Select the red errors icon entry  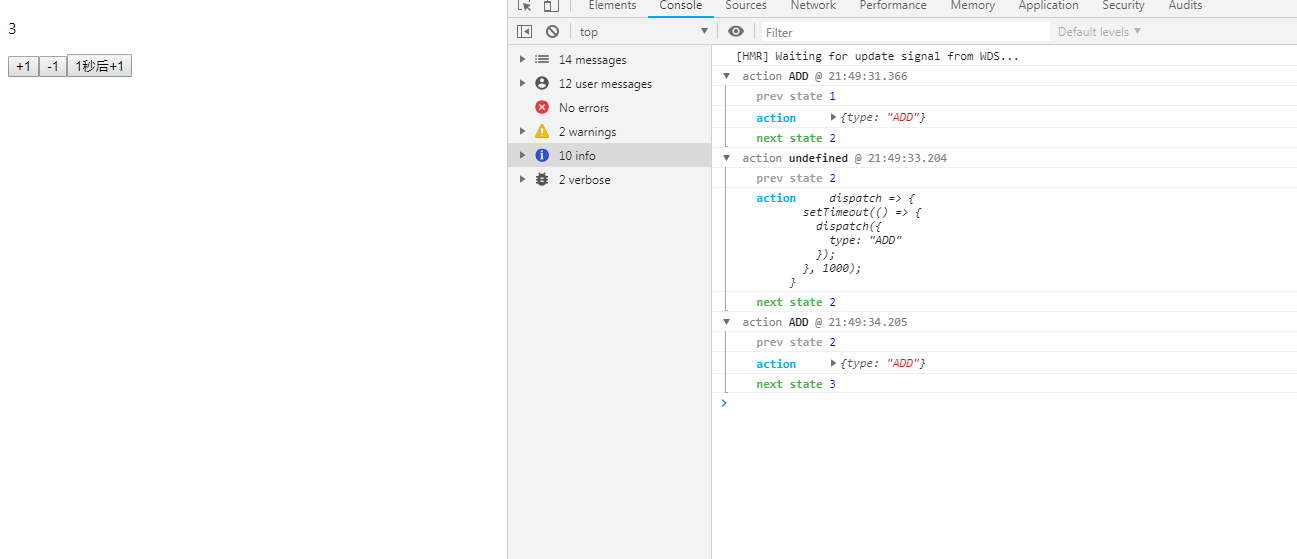pyautogui.click(x=542, y=108)
